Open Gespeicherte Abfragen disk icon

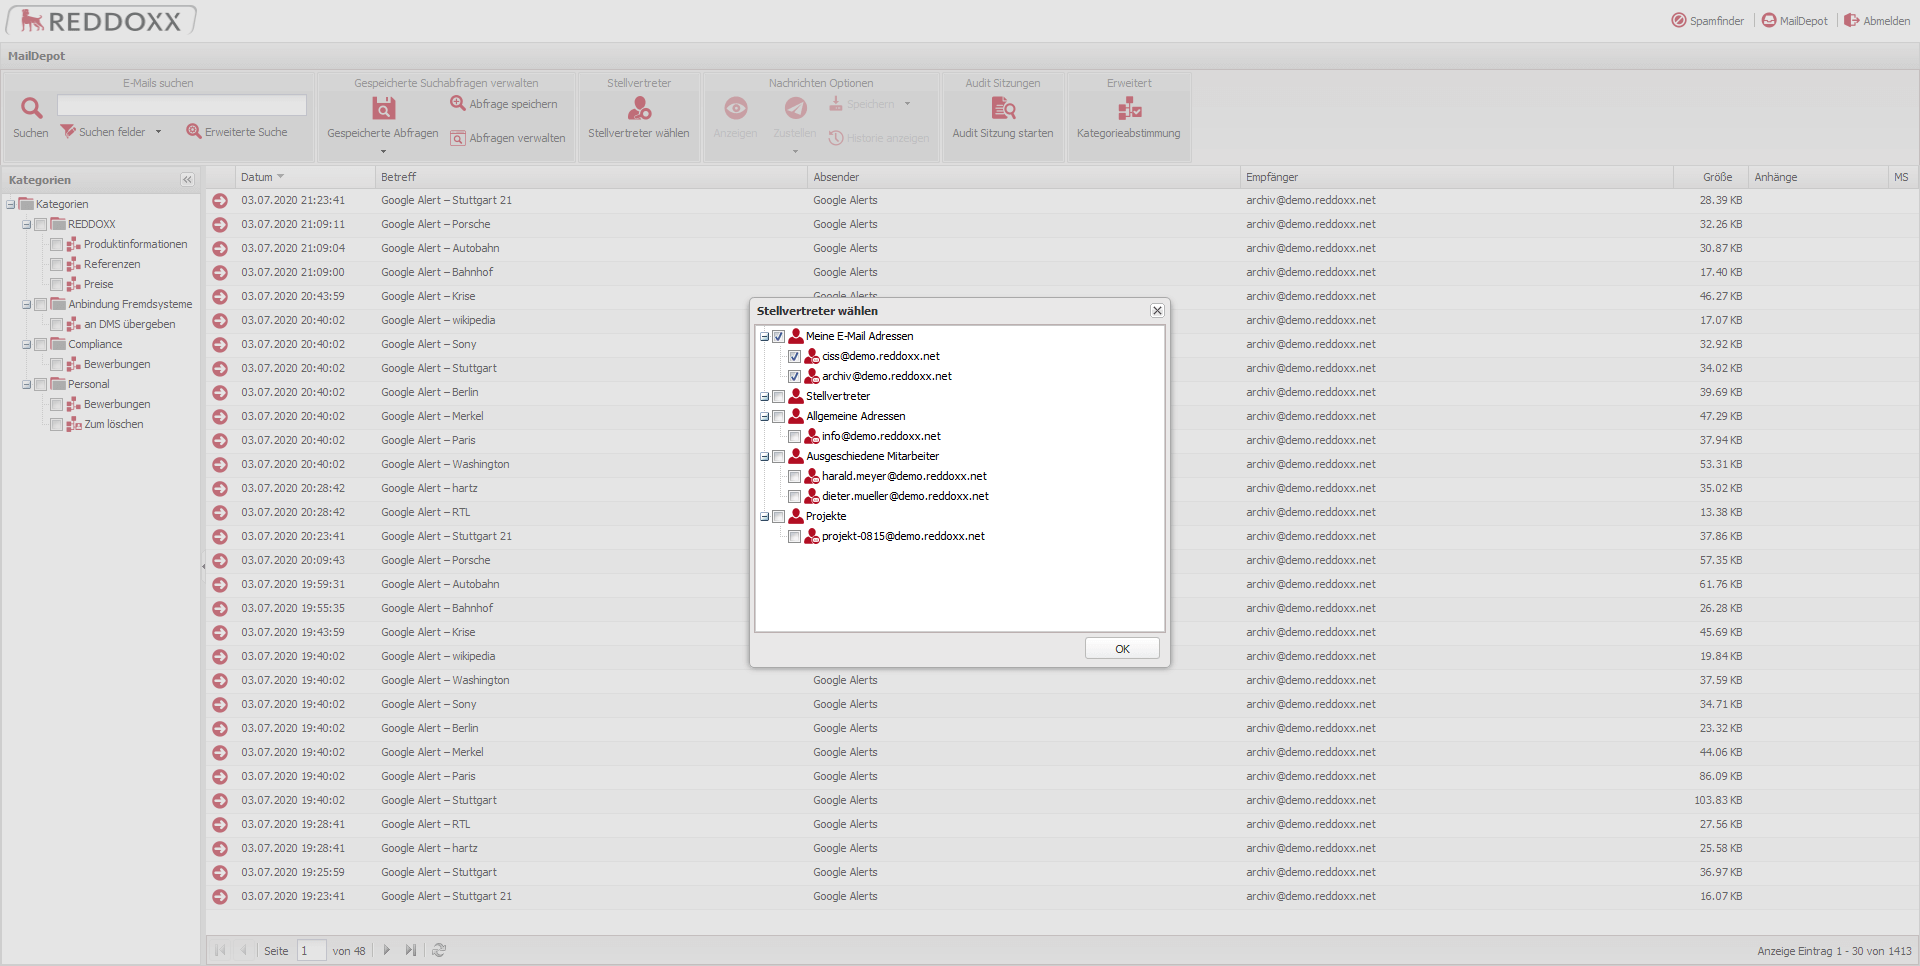click(383, 107)
